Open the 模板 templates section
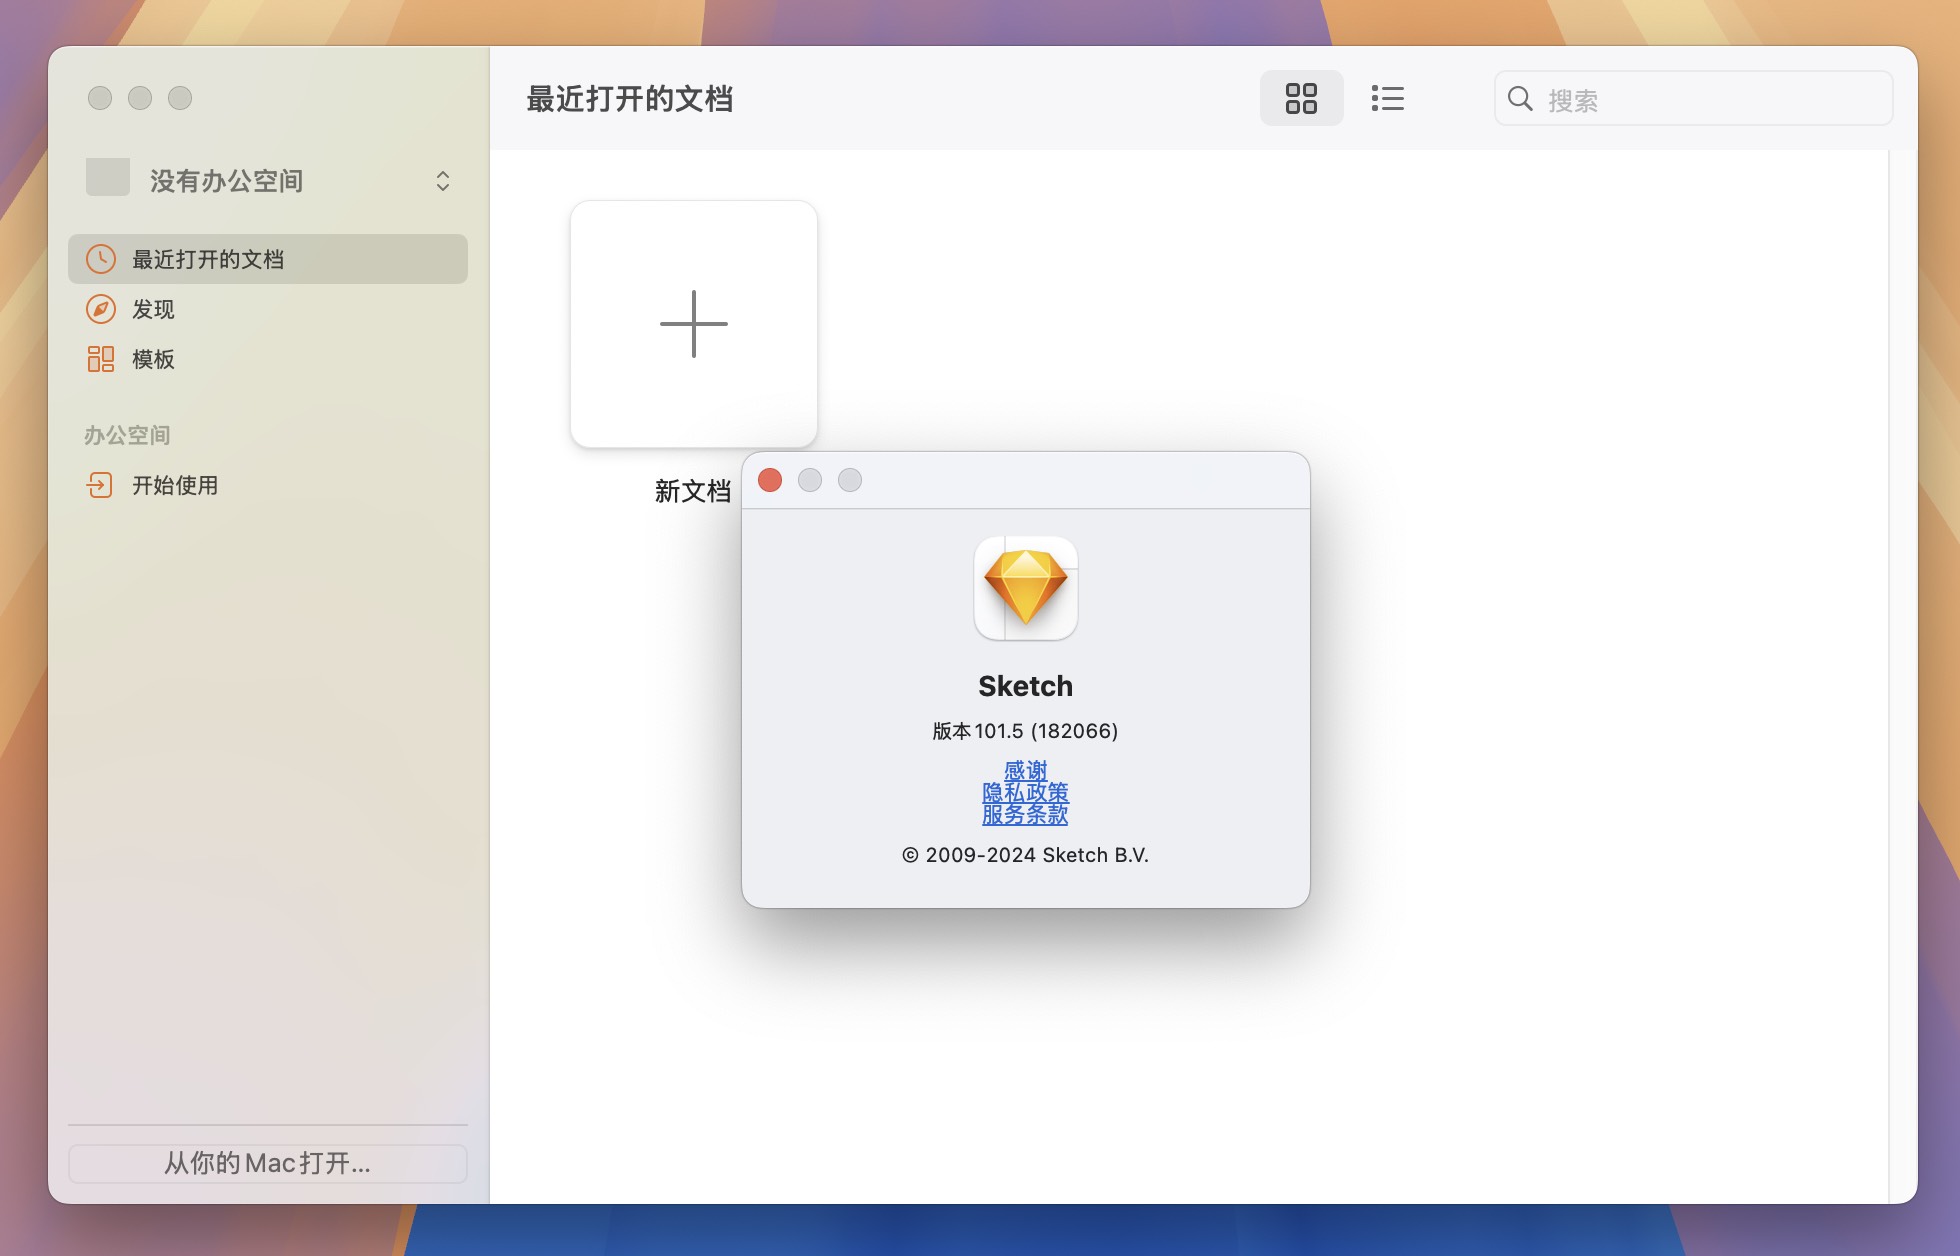Screen dimensions: 1960x1256 tap(268, 359)
